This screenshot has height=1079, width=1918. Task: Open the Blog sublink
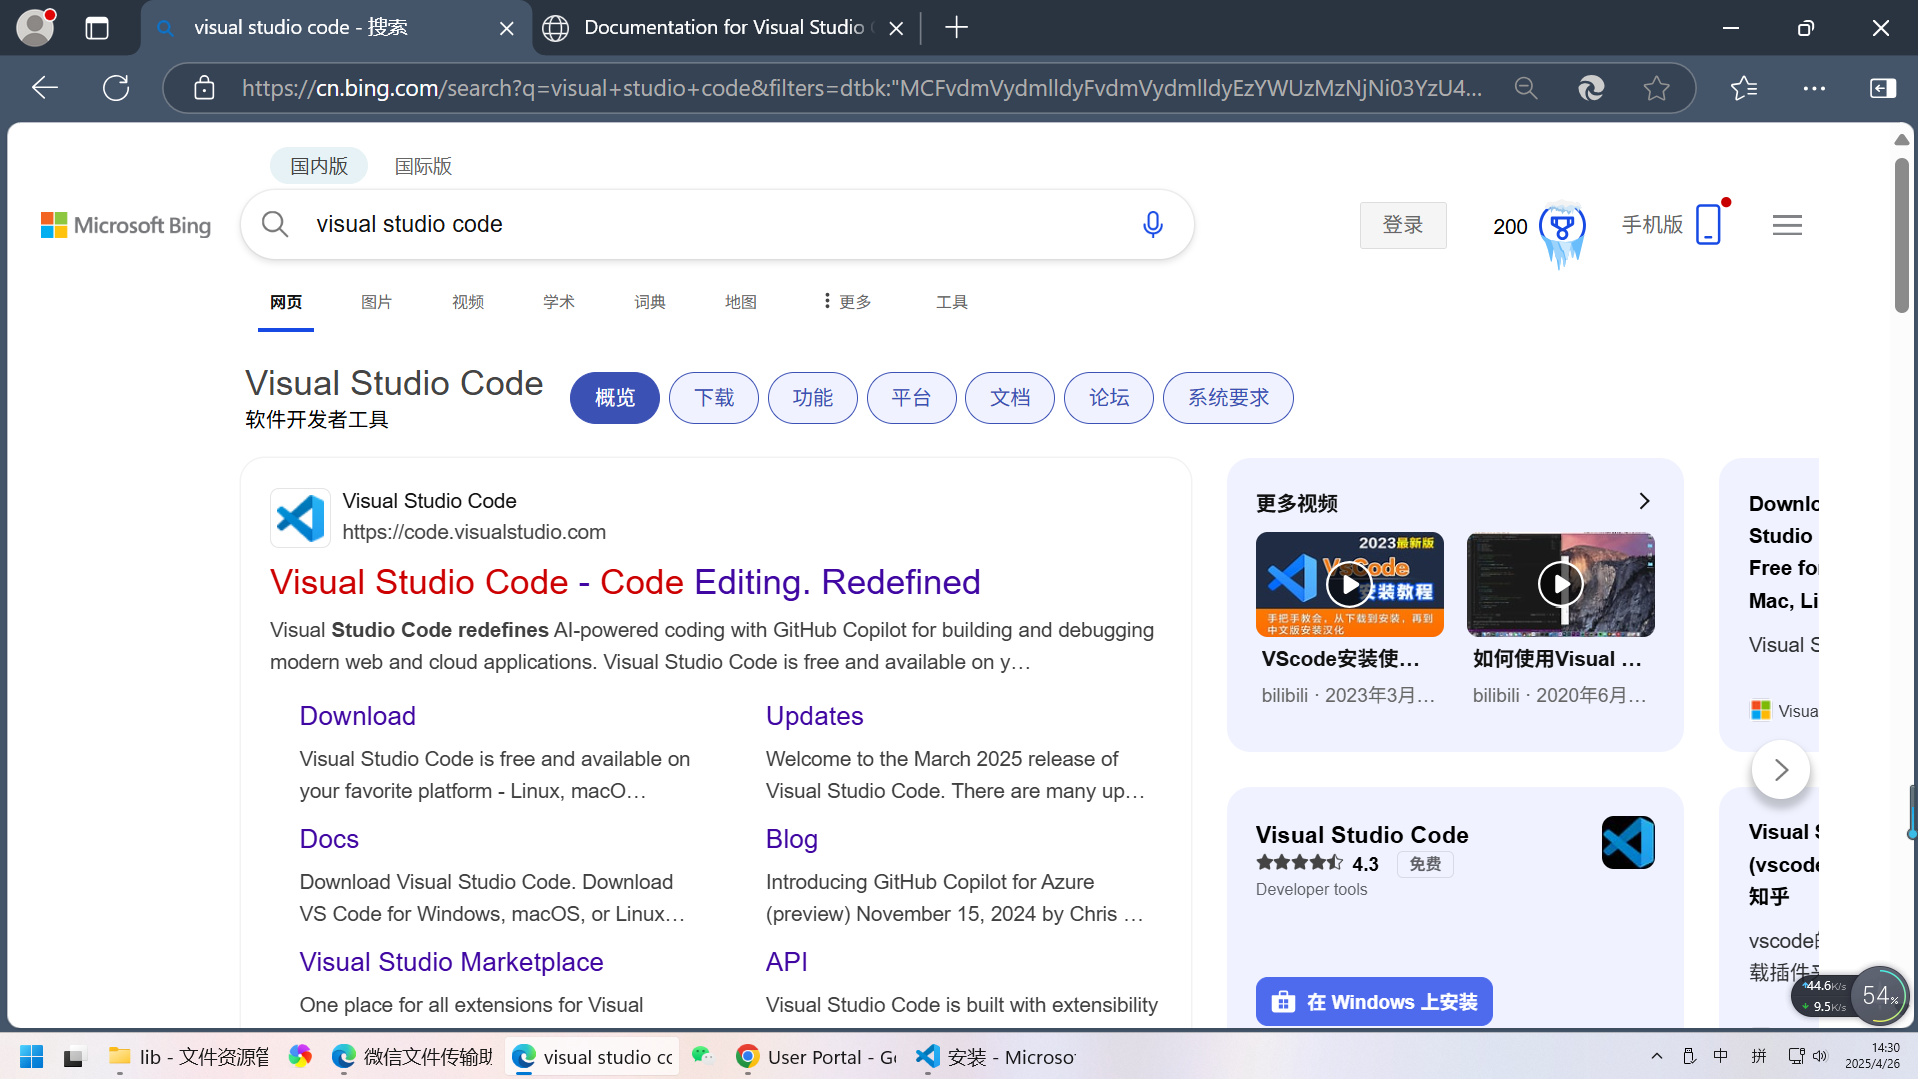(792, 839)
